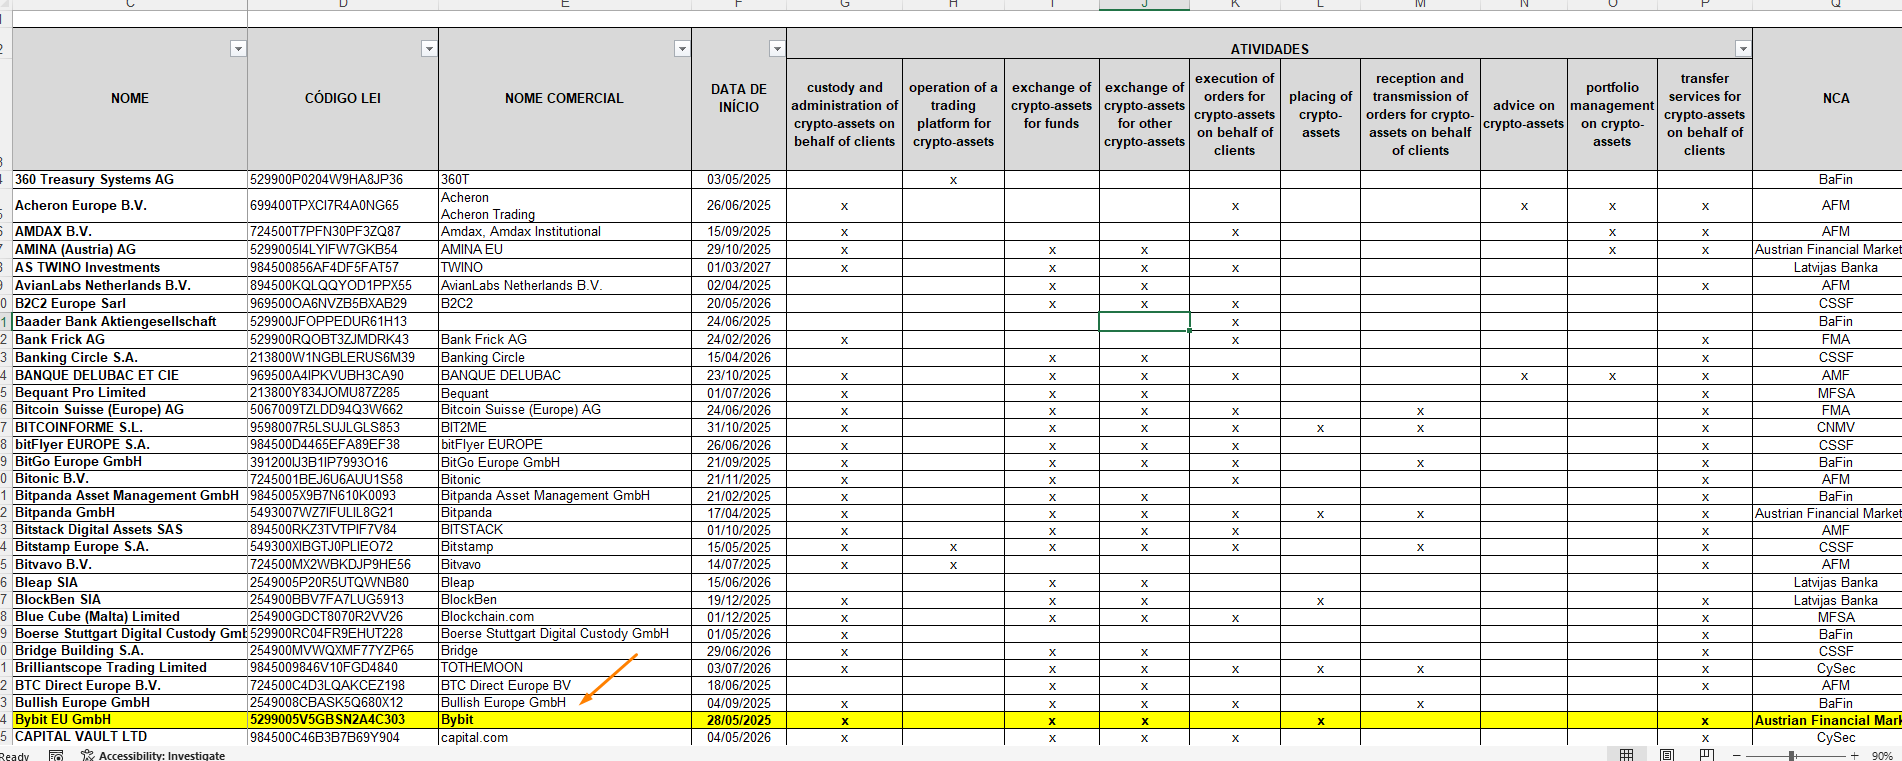Open the DATA DE INÍCIO filter dropdown

tap(777, 49)
